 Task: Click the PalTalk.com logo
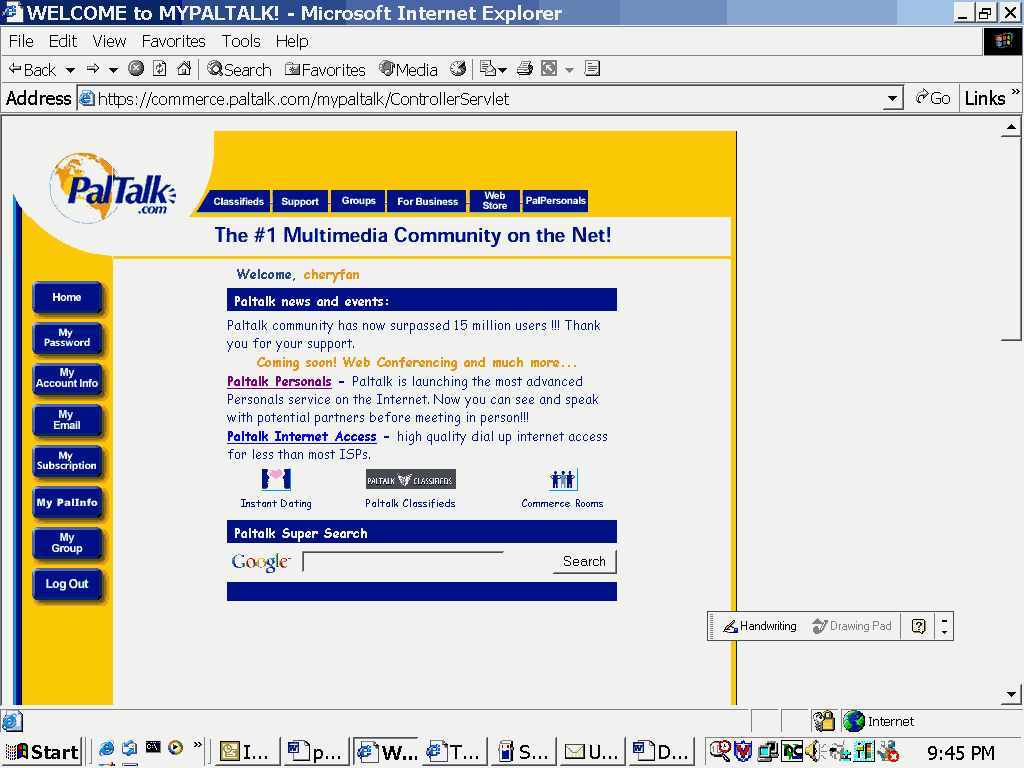click(112, 188)
